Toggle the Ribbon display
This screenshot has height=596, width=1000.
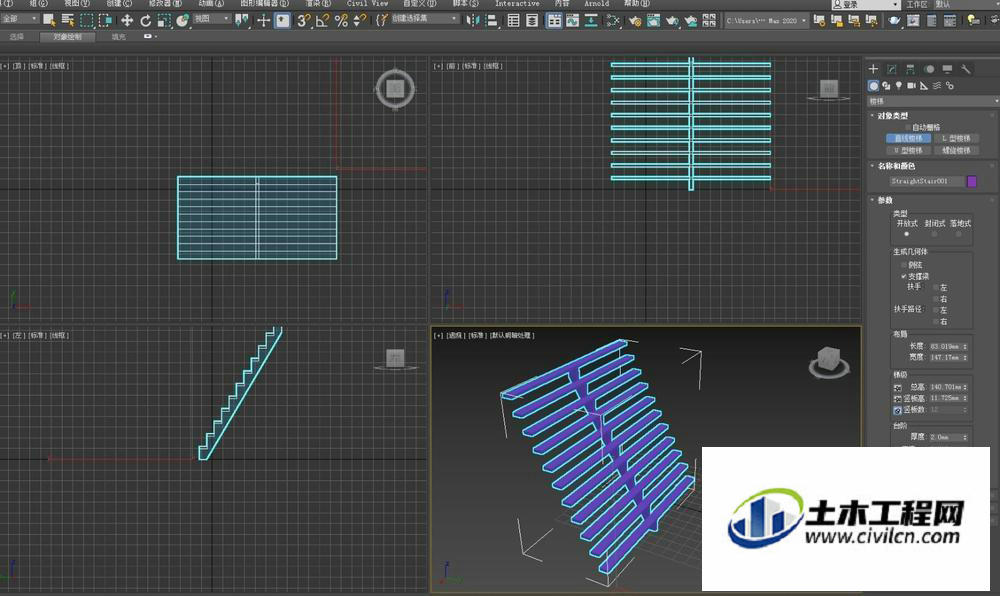[x=554, y=20]
